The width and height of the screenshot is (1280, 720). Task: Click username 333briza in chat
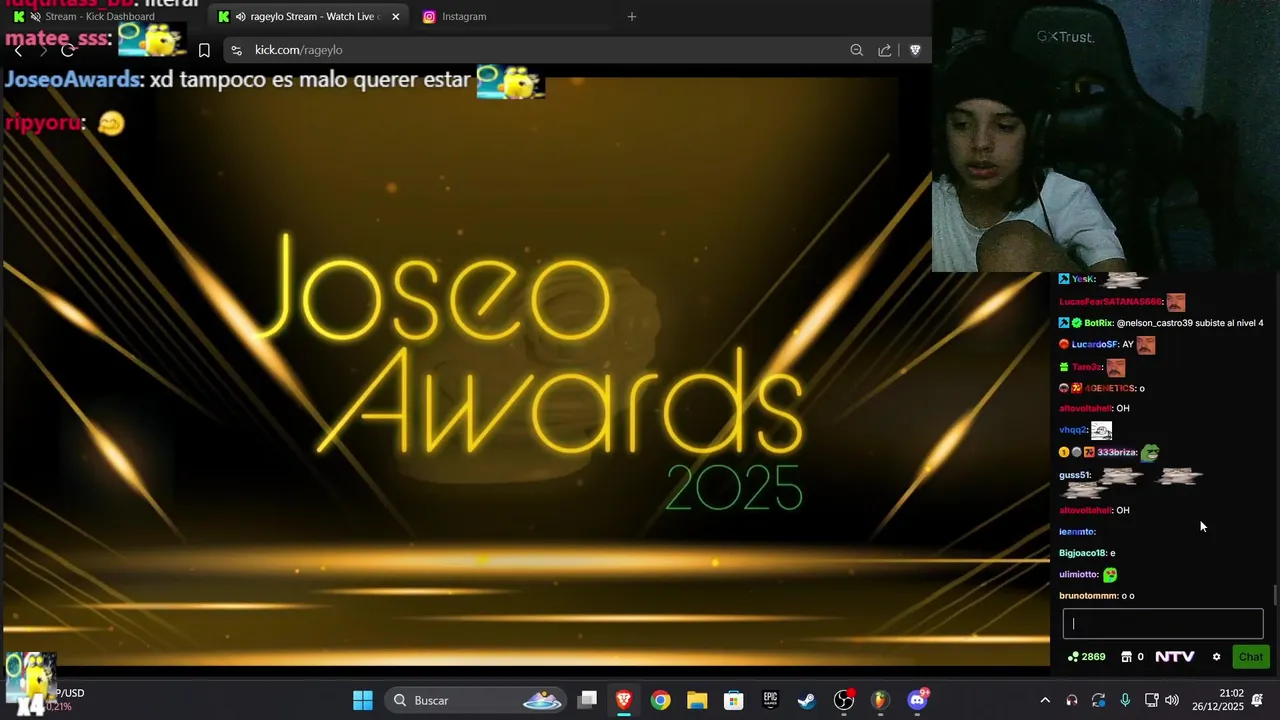(x=1116, y=452)
